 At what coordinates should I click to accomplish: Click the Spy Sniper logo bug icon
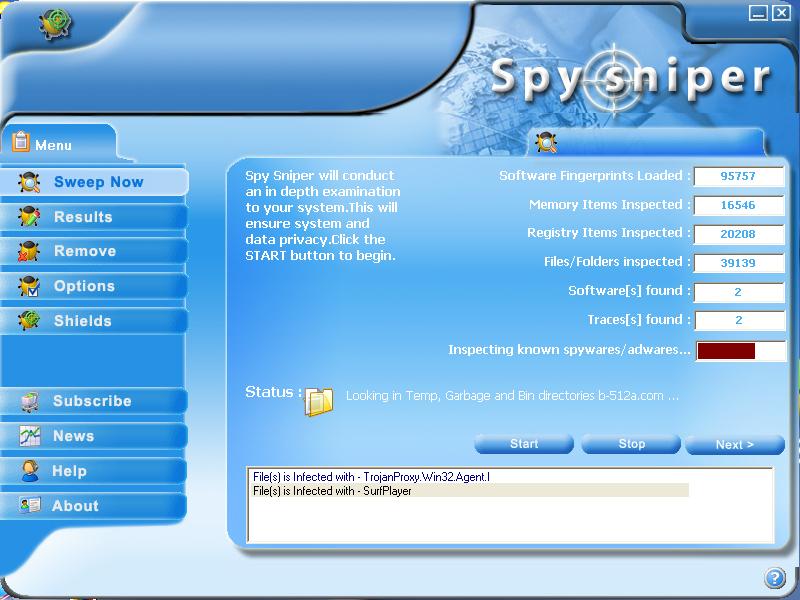(x=56, y=24)
